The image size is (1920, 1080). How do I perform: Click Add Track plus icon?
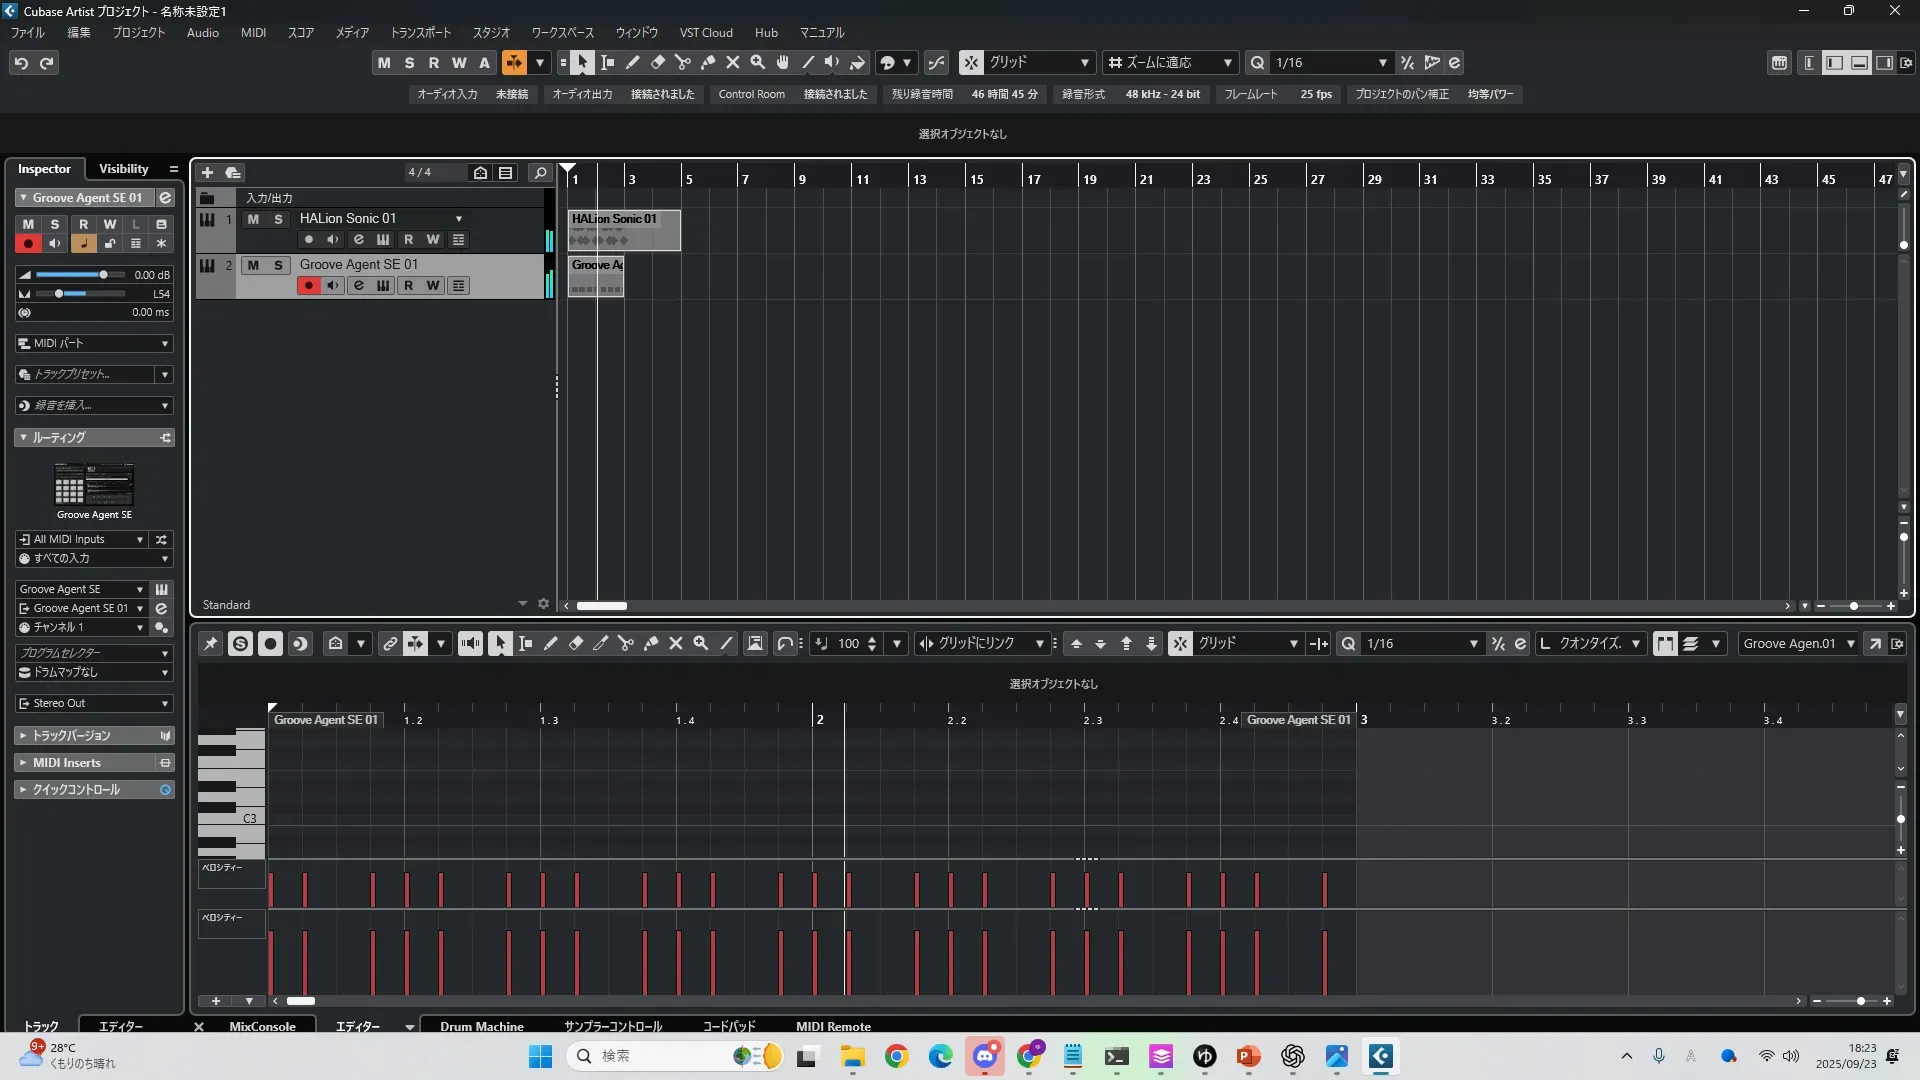(207, 172)
